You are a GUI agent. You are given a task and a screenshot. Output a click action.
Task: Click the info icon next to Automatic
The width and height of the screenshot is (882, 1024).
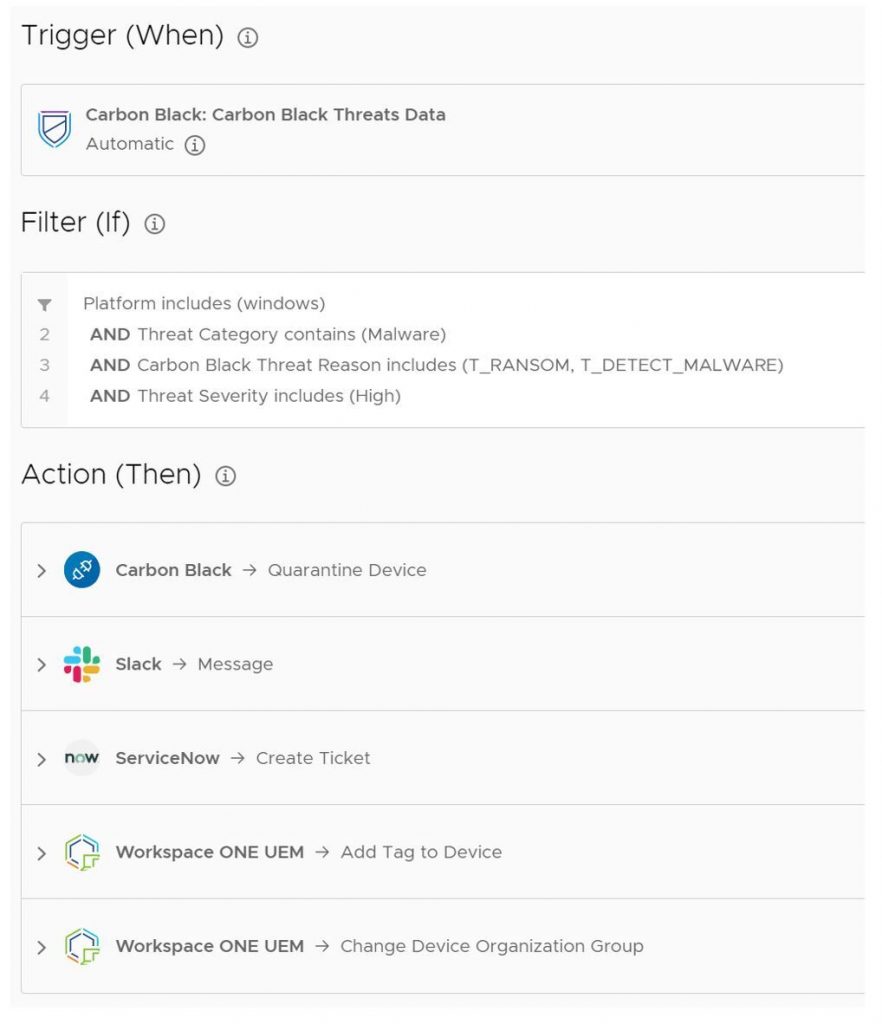(x=195, y=145)
